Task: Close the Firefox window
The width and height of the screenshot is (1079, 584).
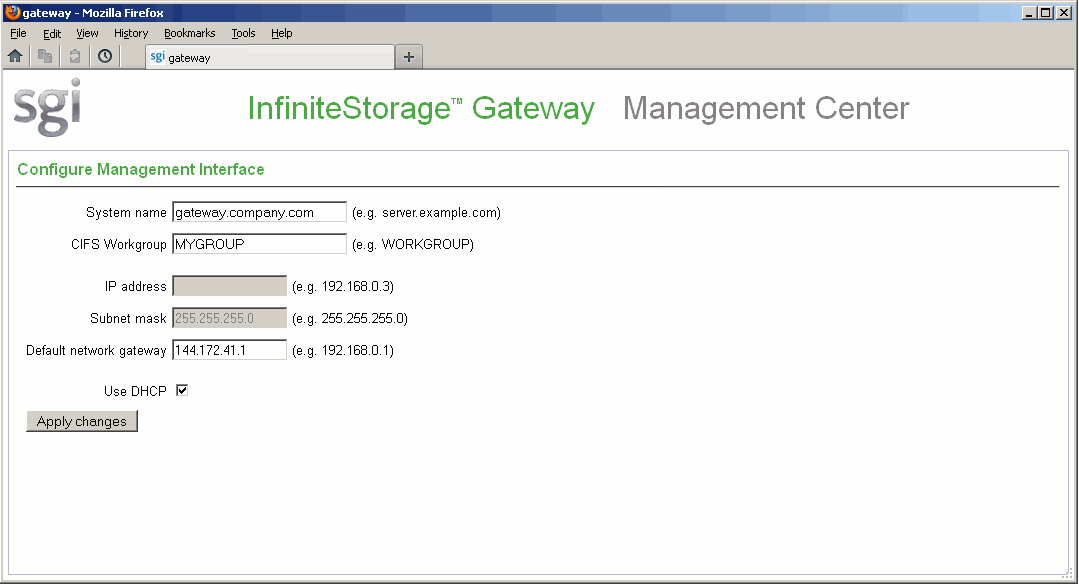Action: (x=1064, y=12)
